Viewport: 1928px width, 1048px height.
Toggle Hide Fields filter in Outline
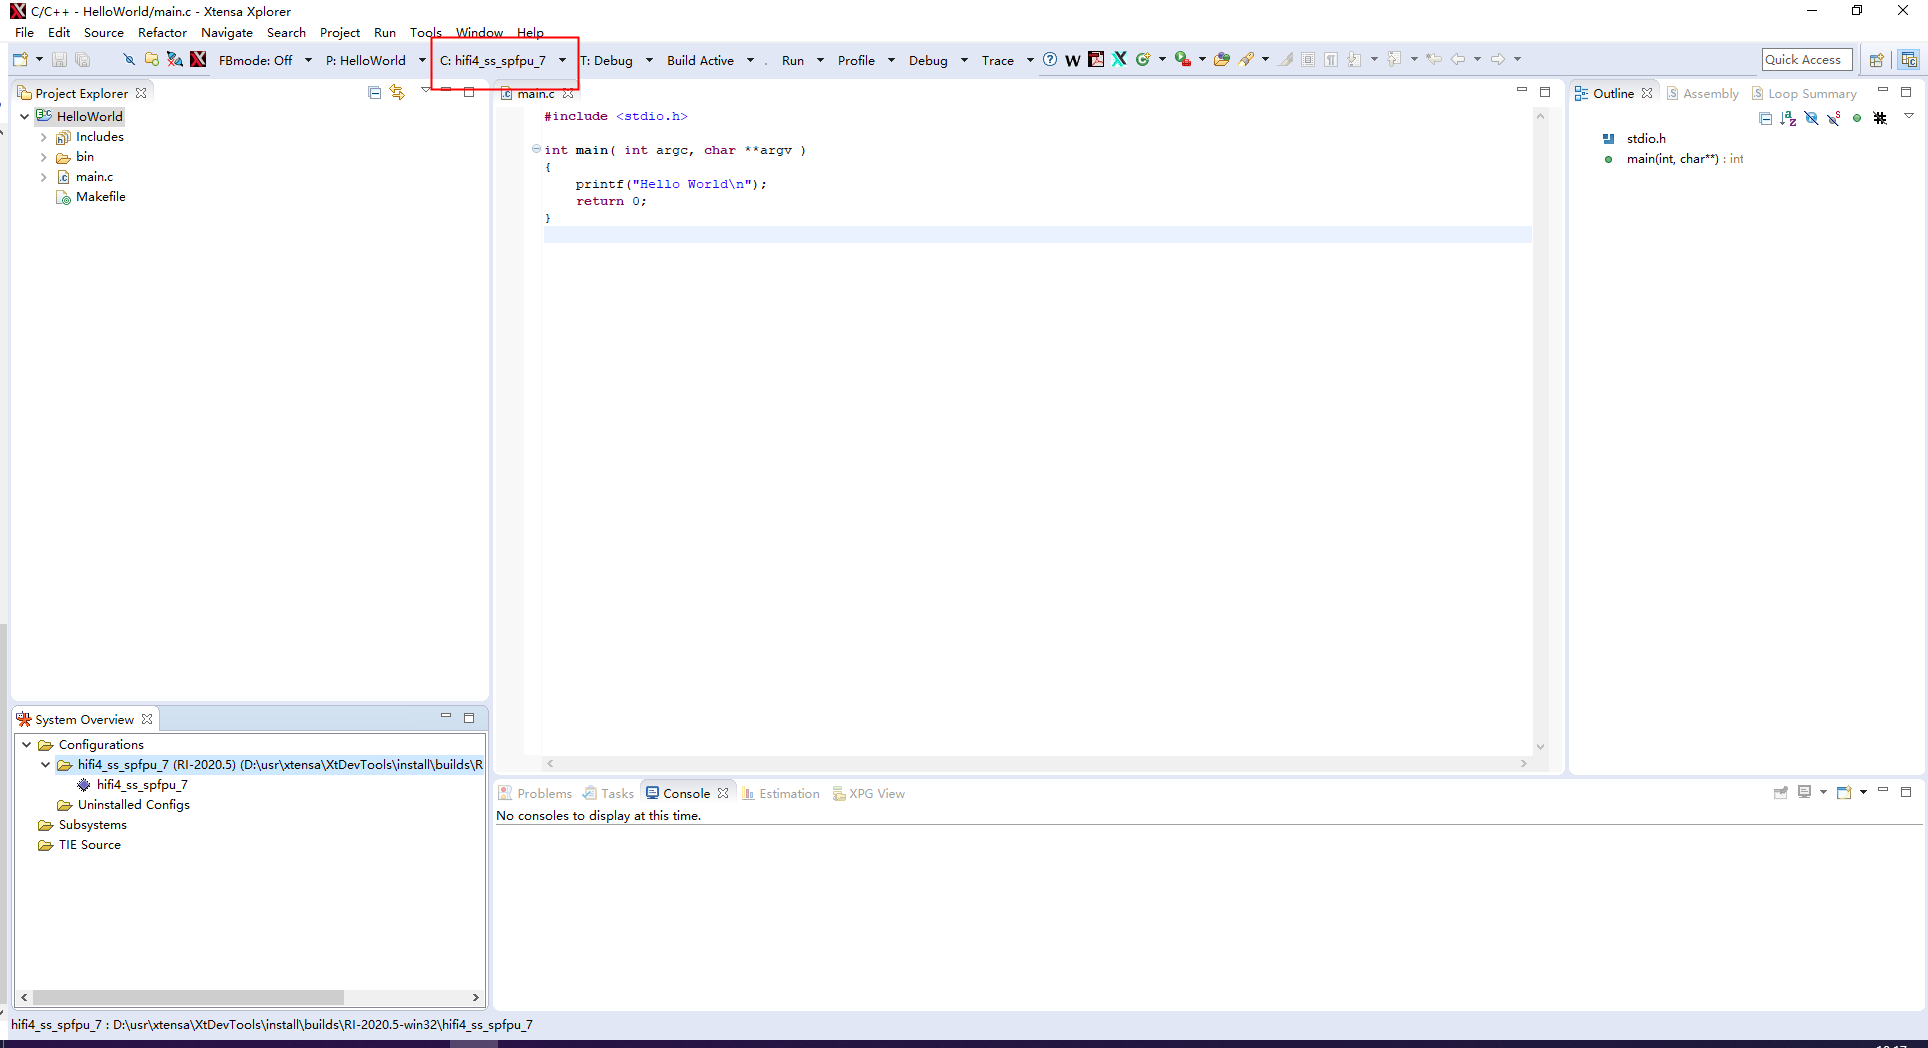(x=1811, y=118)
